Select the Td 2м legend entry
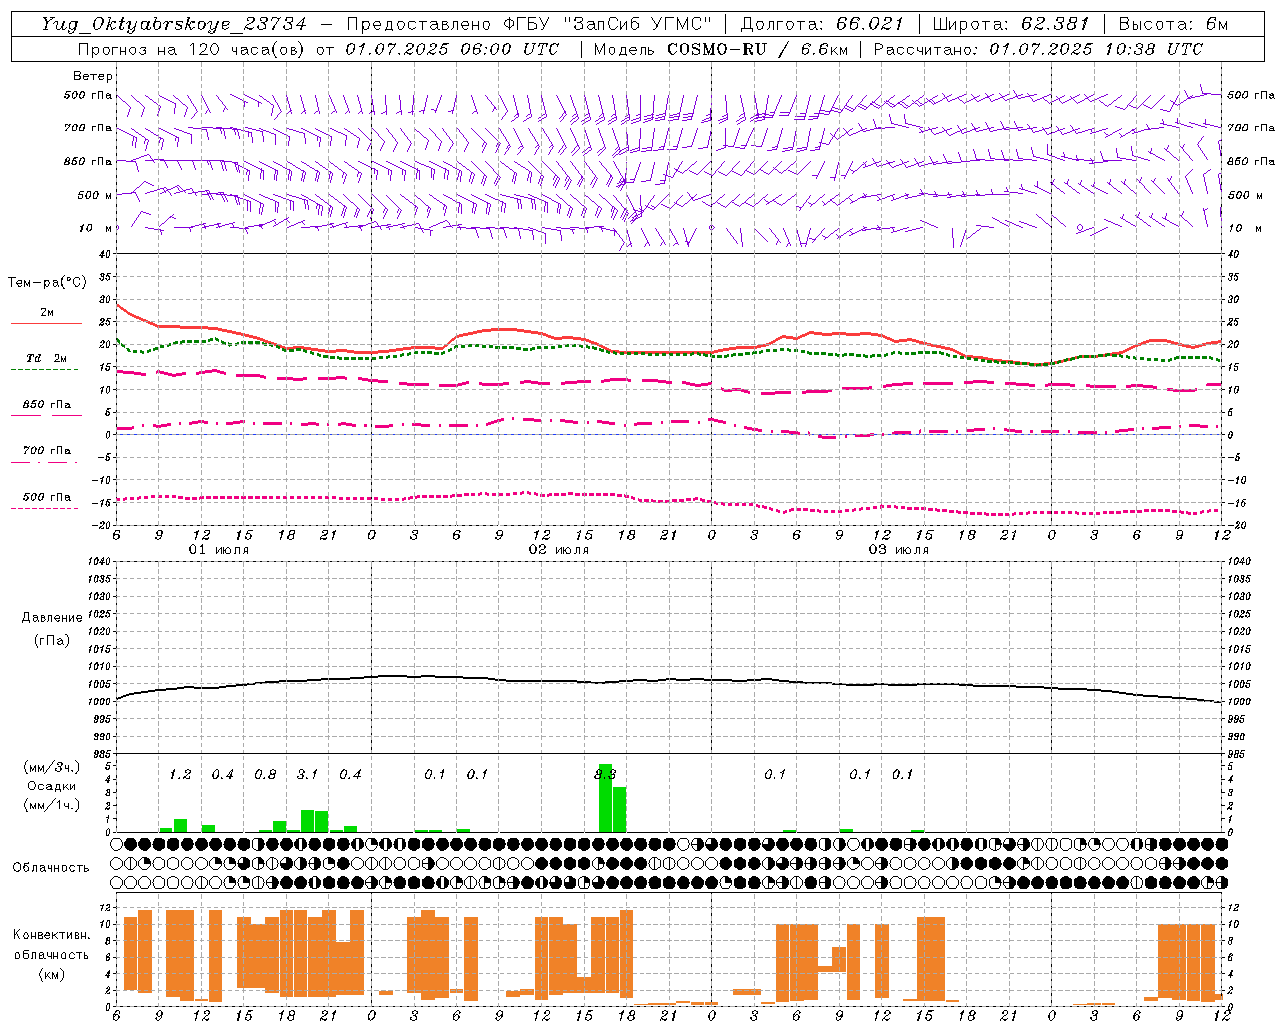 point(47,358)
